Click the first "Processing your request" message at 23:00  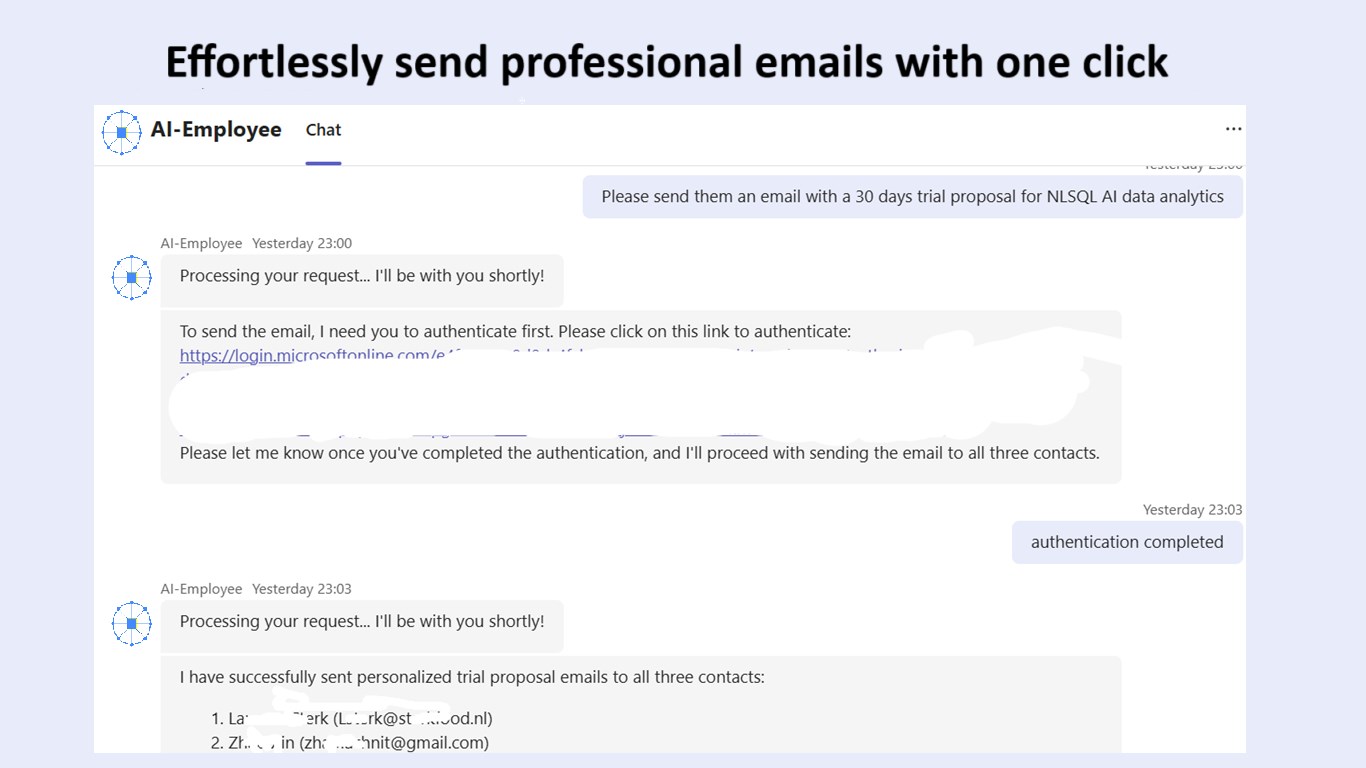click(x=362, y=276)
